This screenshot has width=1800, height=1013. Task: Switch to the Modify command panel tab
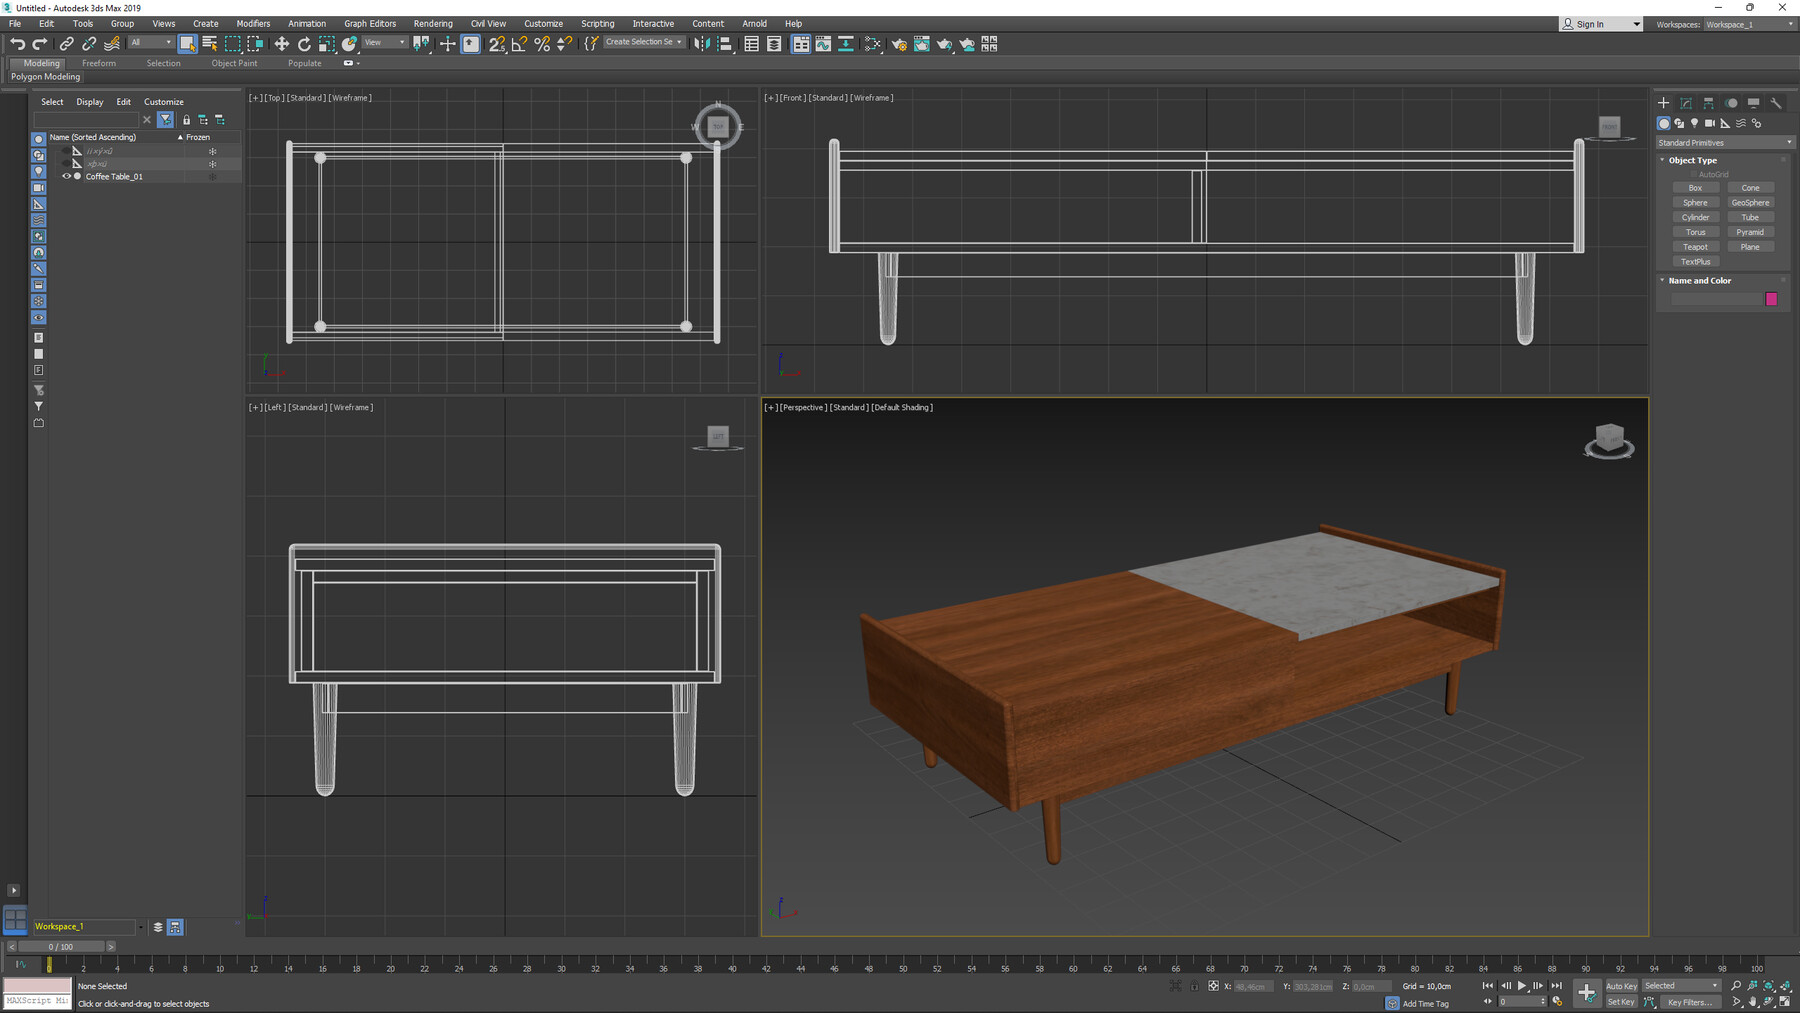[x=1686, y=103]
